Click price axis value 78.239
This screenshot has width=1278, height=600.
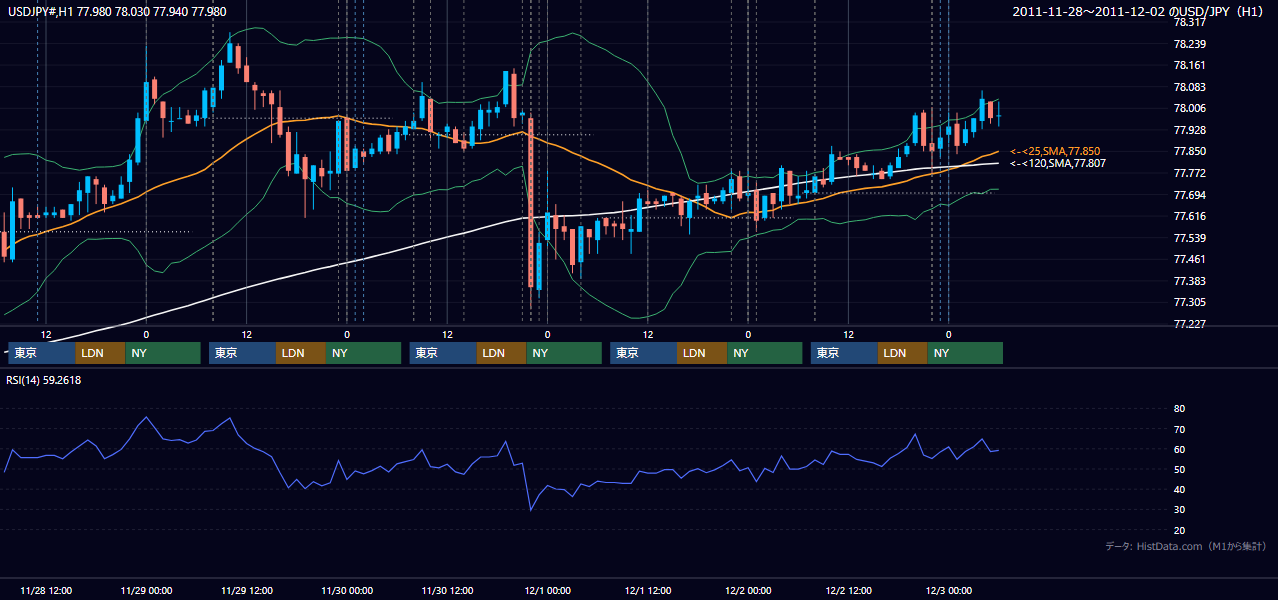pyautogui.click(x=1189, y=44)
